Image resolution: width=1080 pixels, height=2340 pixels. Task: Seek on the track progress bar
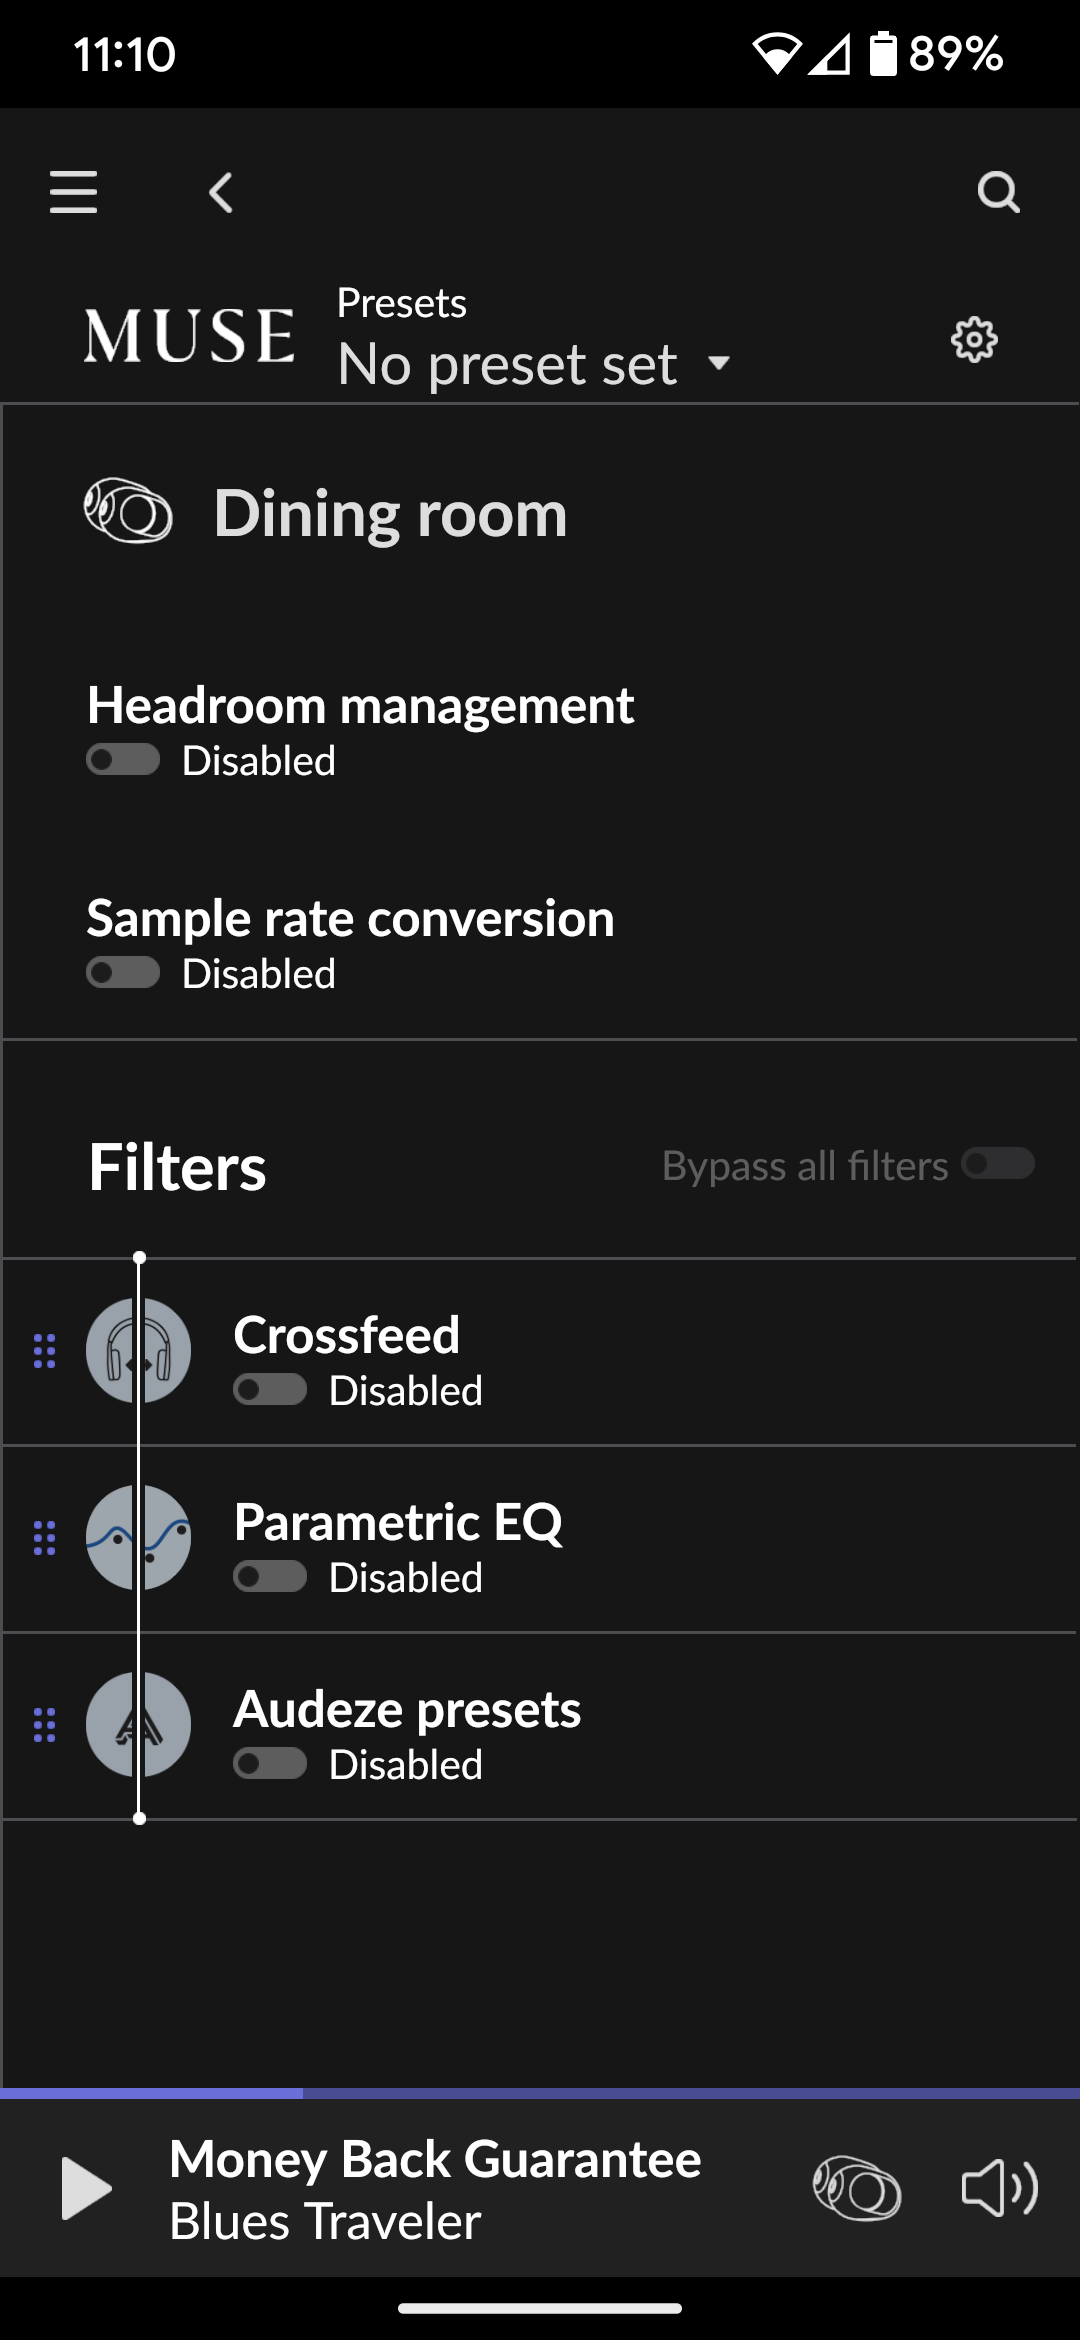tap(540, 2093)
